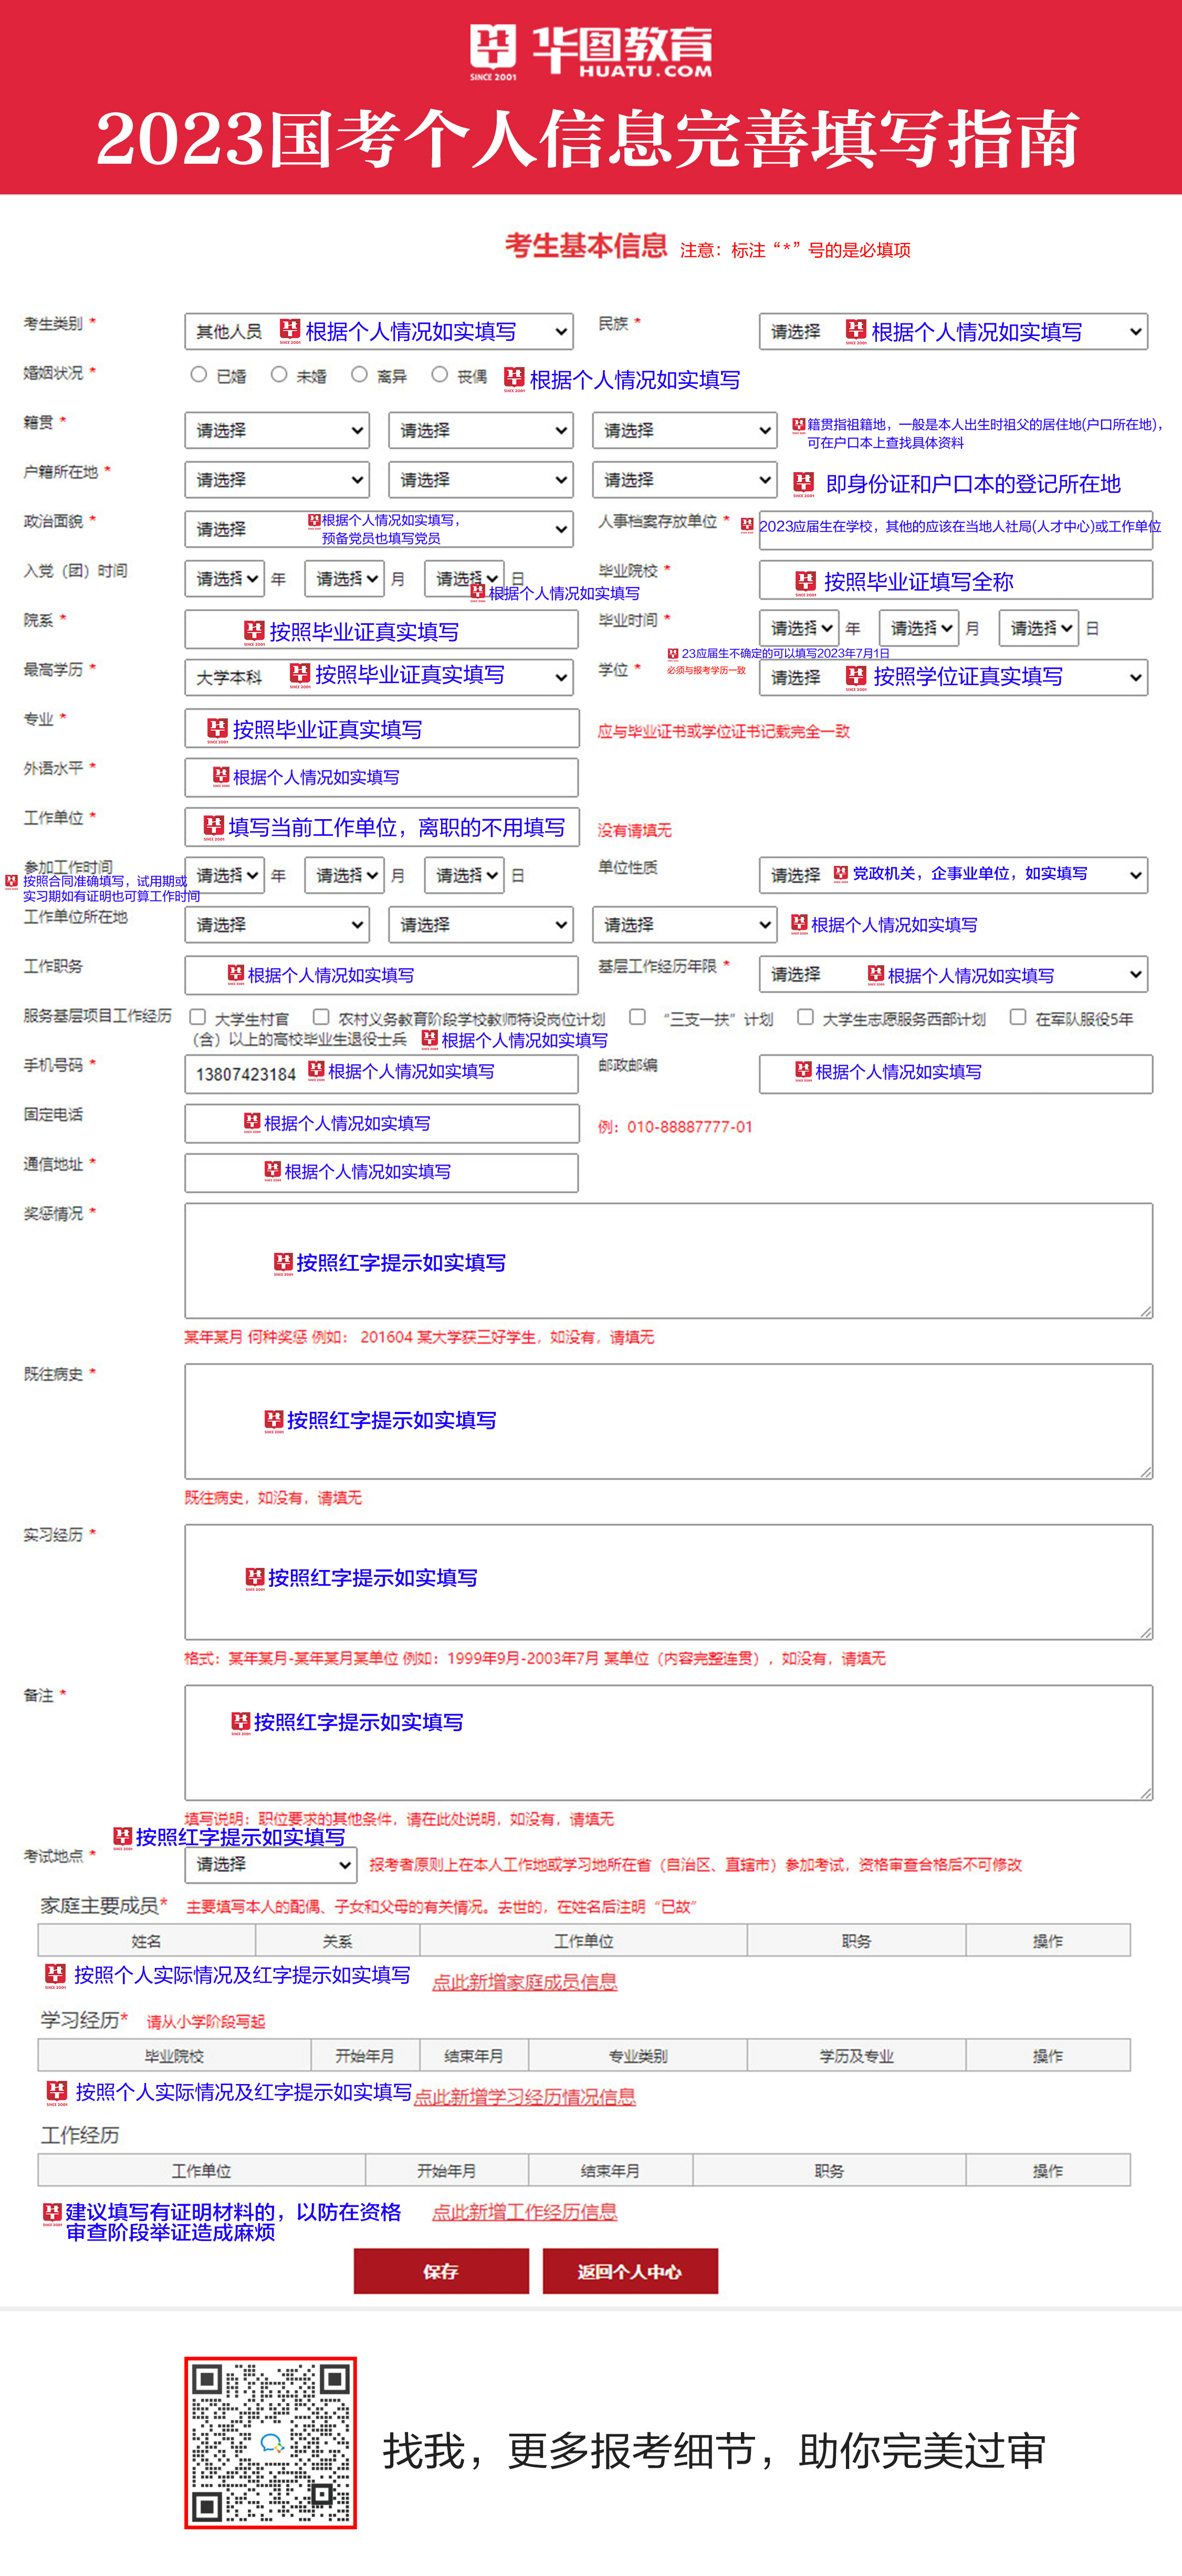
Task: Click the 手机号码 field with 13807423184
Action: tap(381, 1074)
